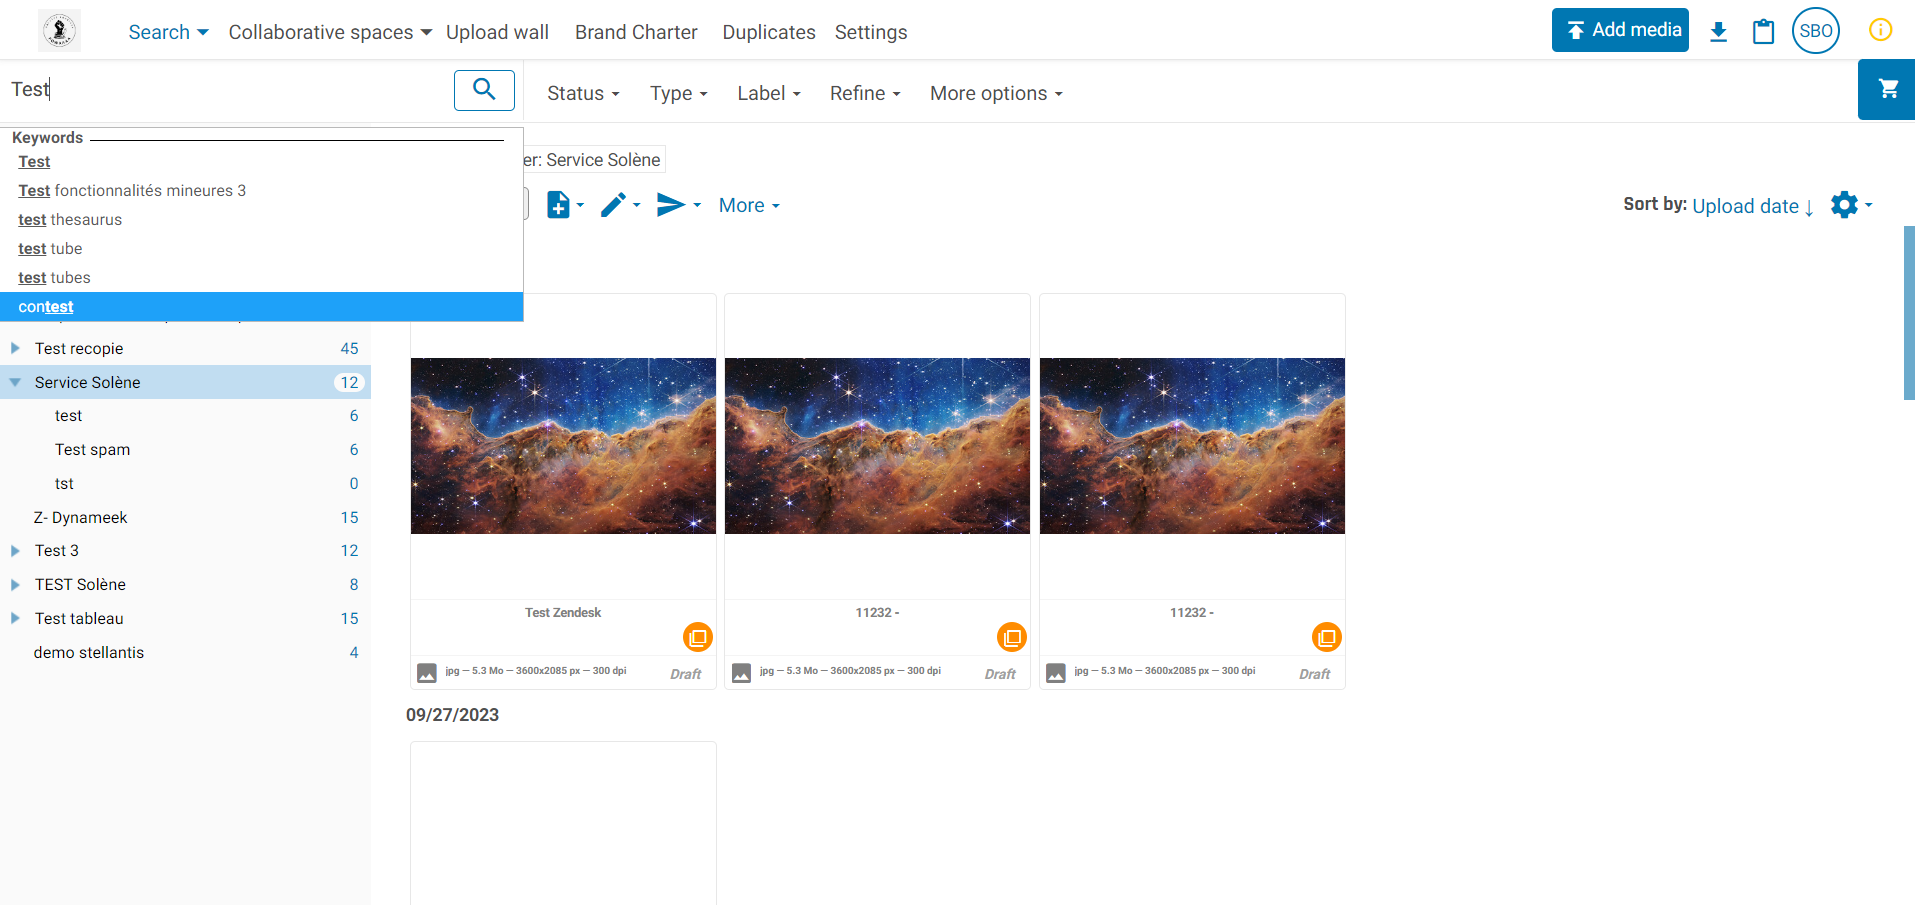The width and height of the screenshot is (1915, 905).
Task: Open the gear display settings dropdown
Action: tap(1845, 205)
